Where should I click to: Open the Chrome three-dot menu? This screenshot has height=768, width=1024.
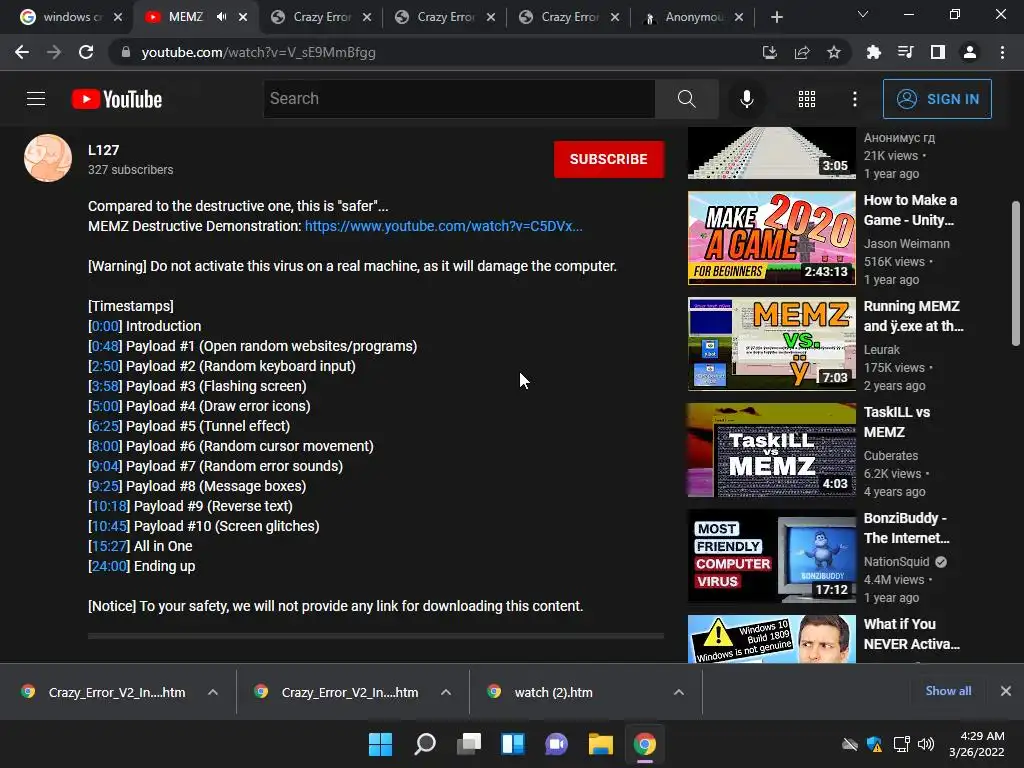click(1002, 52)
